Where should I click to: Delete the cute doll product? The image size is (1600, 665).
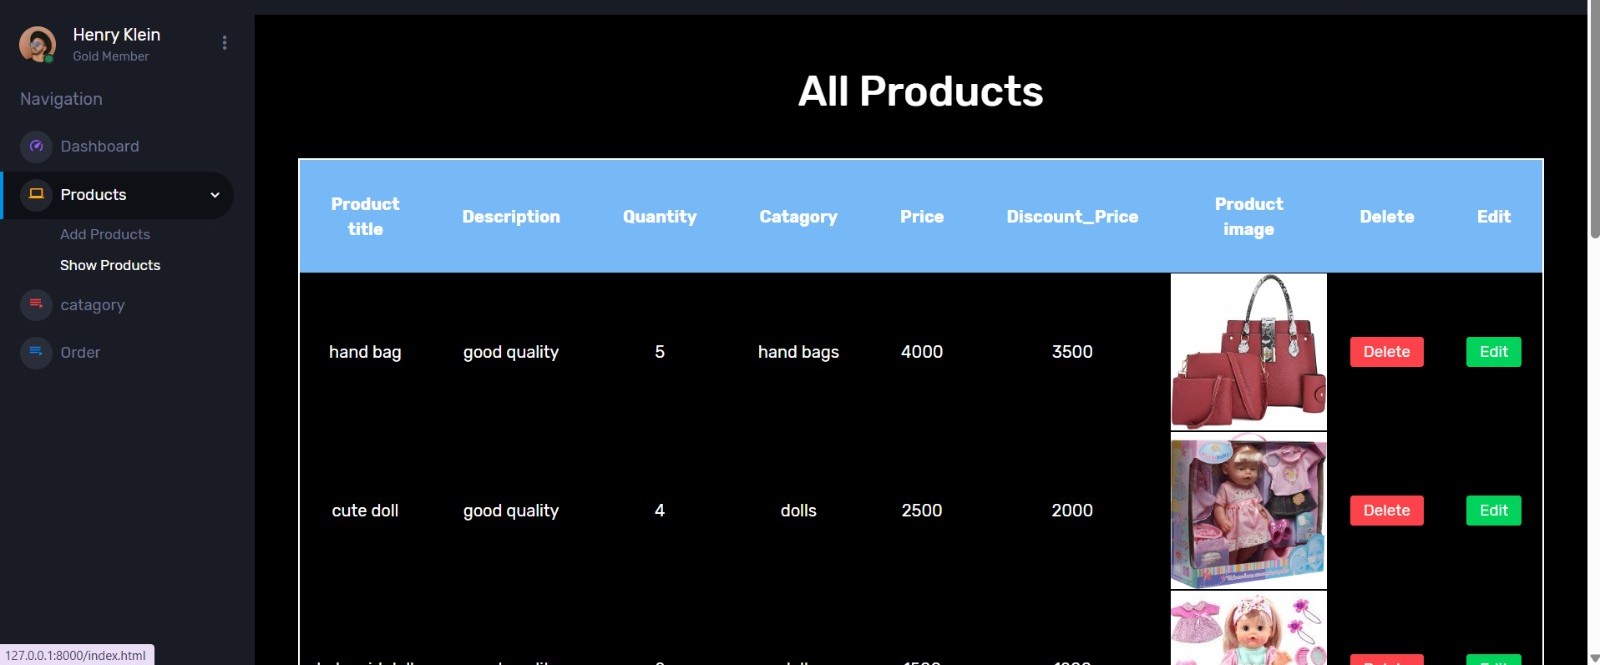1386,510
